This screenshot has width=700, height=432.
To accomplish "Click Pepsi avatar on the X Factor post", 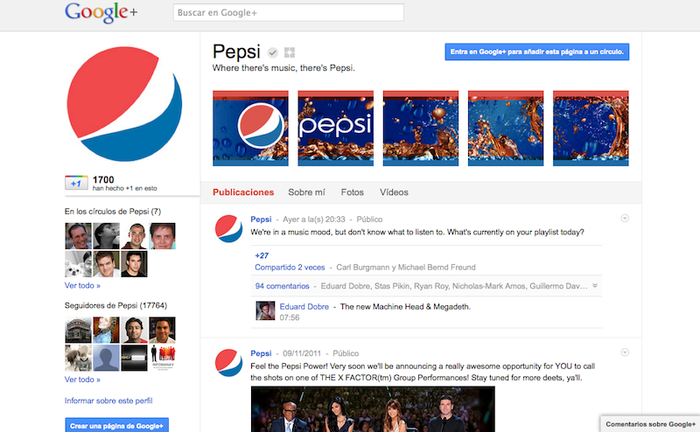I will [229, 363].
